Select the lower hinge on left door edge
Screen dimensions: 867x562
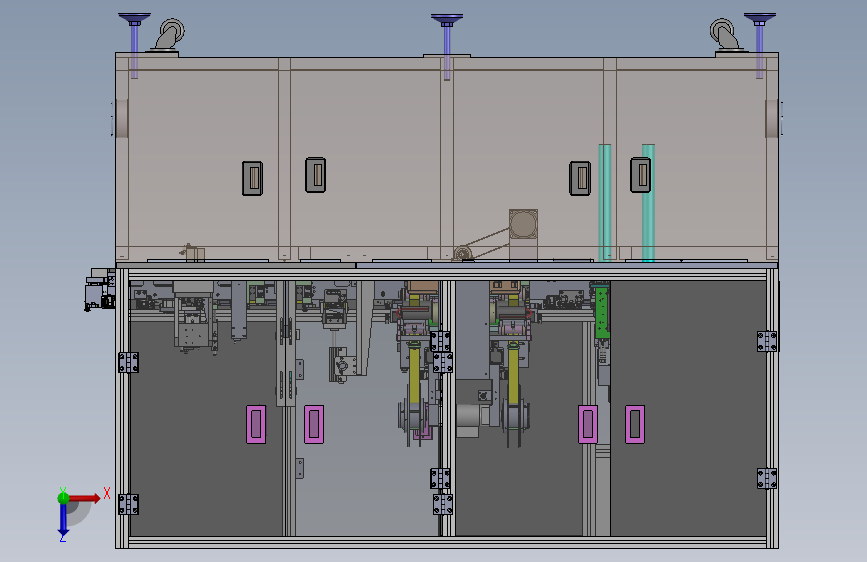(128, 504)
